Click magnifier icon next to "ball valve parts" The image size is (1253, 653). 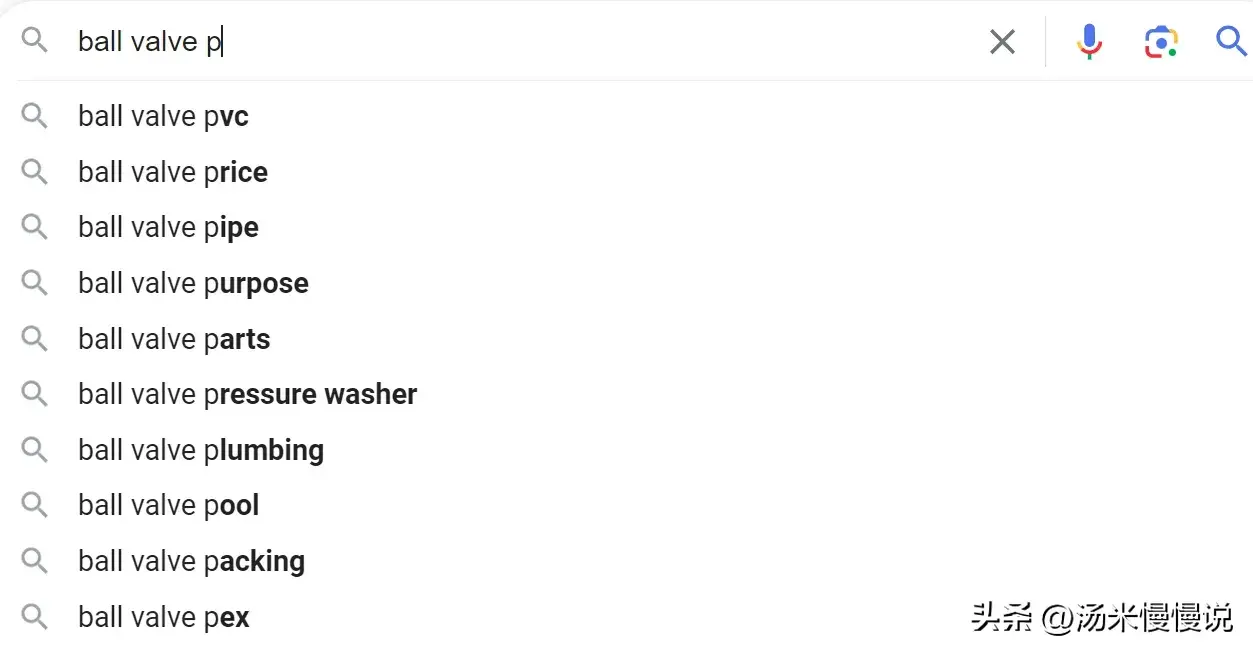35,339
